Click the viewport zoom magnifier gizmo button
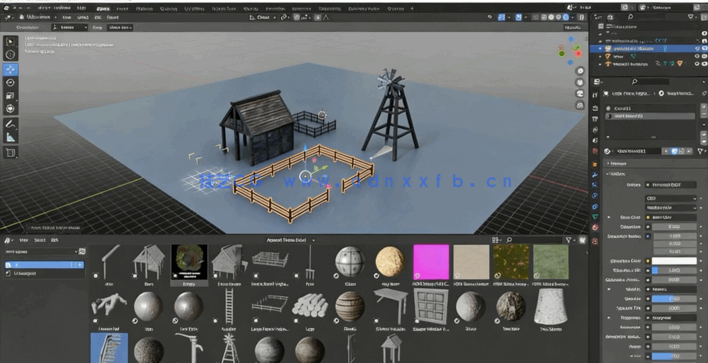 point(580,71)
